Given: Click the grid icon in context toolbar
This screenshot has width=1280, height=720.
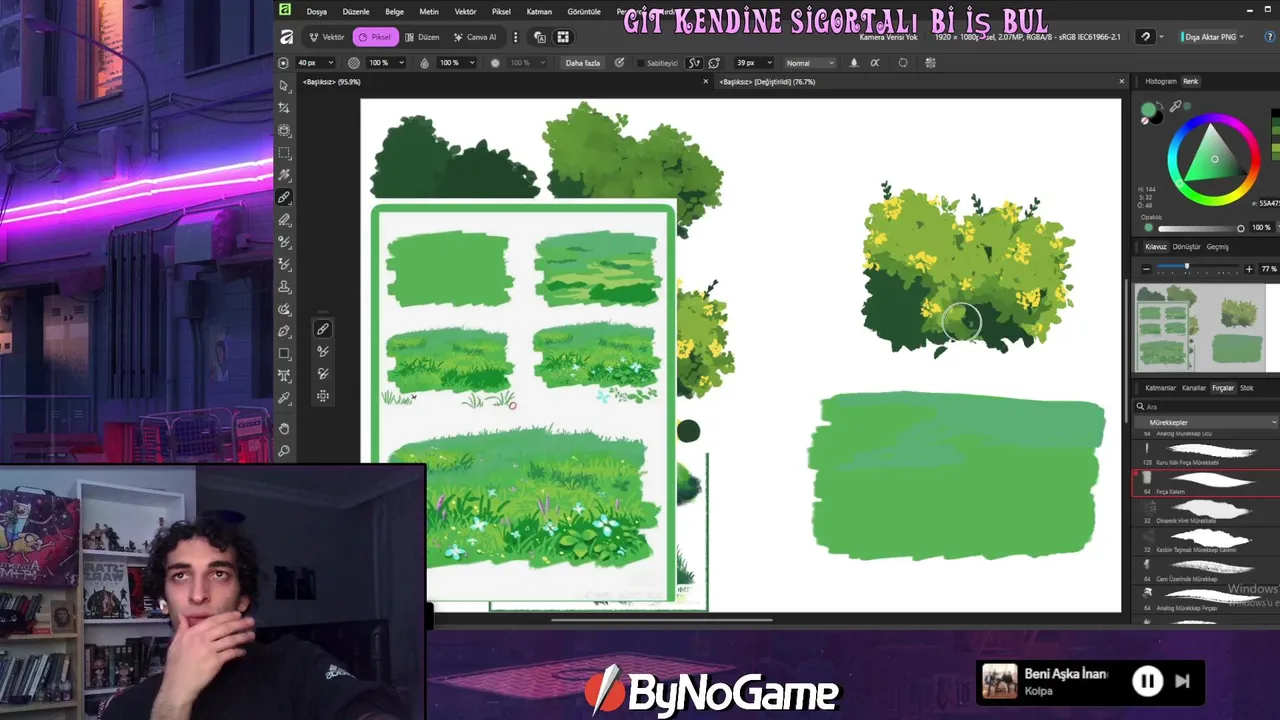Looking at the screenshot, I should tap(930, 62).
